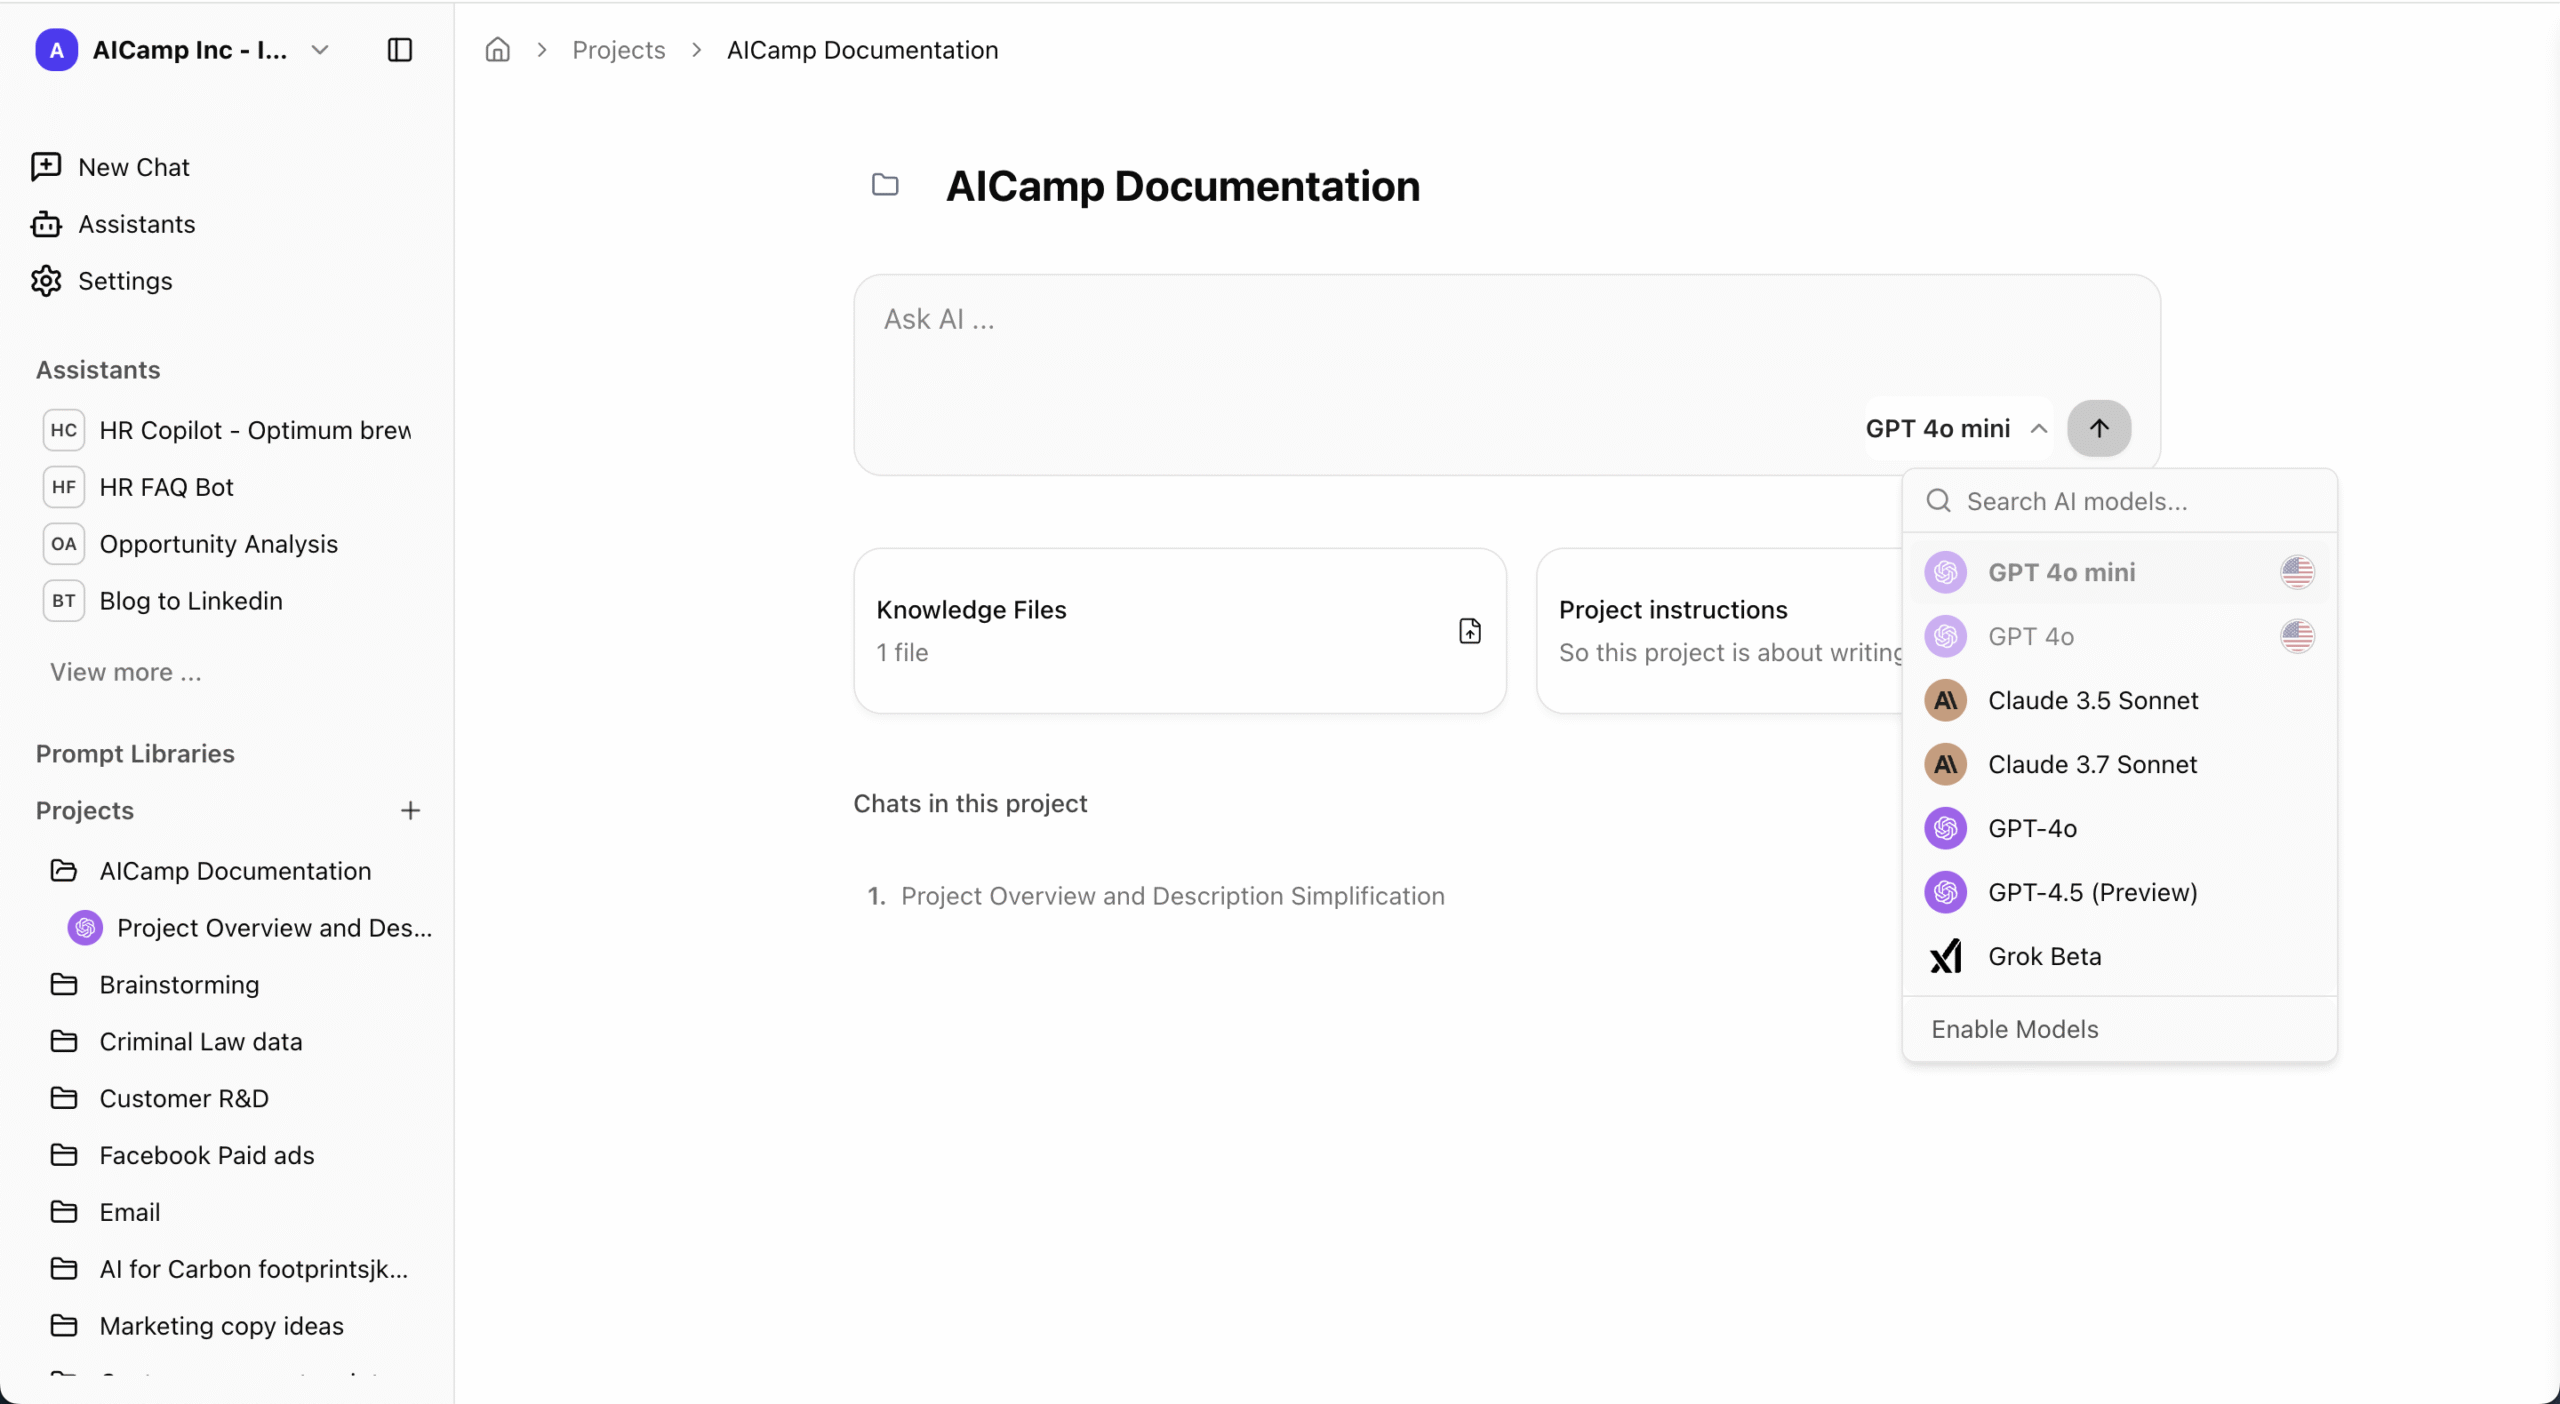
Task: Choose GPT-4.5 (Preview) model
Action: [x=2119, y=892]
